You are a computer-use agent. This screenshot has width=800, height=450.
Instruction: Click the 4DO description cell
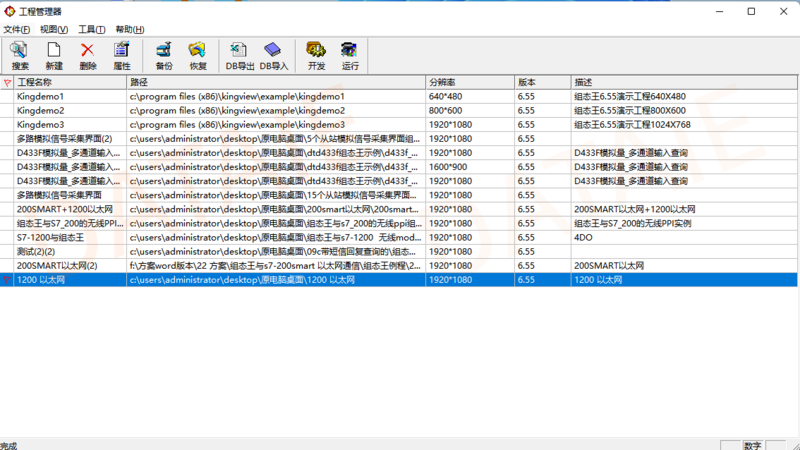[x=583, y=238]
